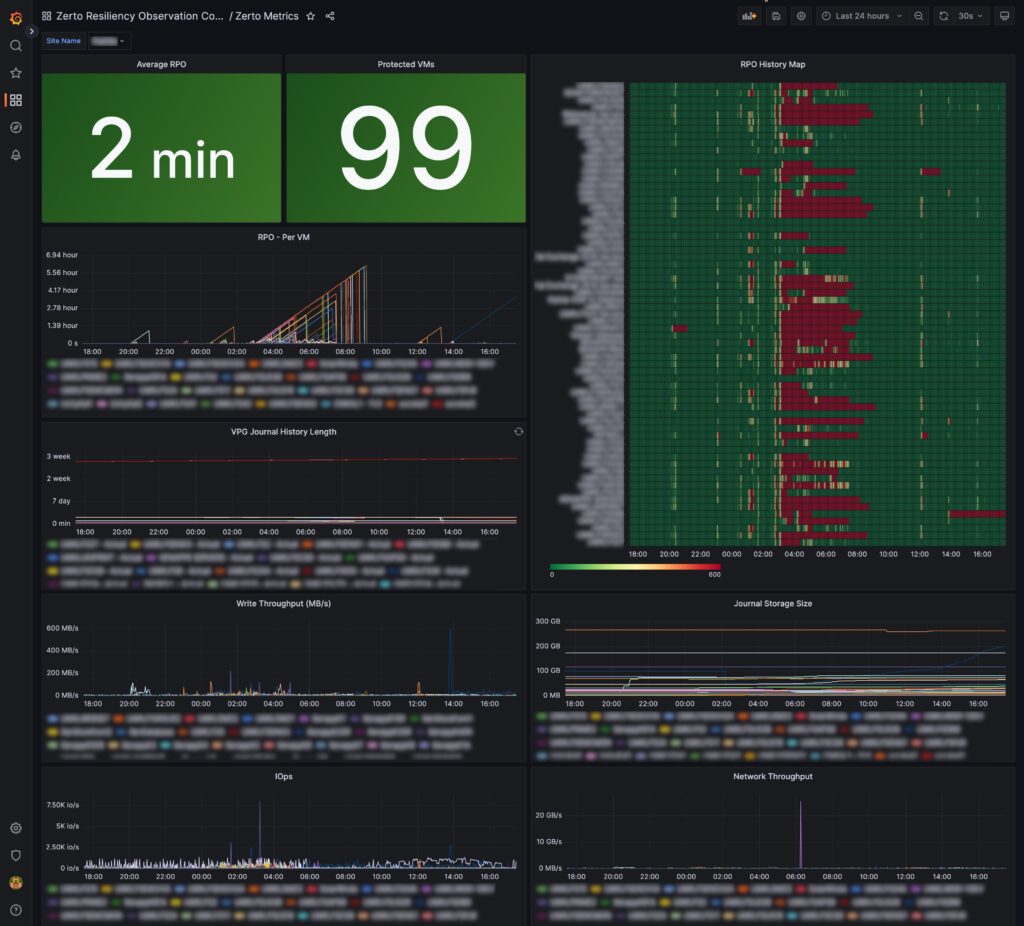Expand the sidebar with the arrow toggle
Screen dimensions: 1024x926
pos(31,31)
